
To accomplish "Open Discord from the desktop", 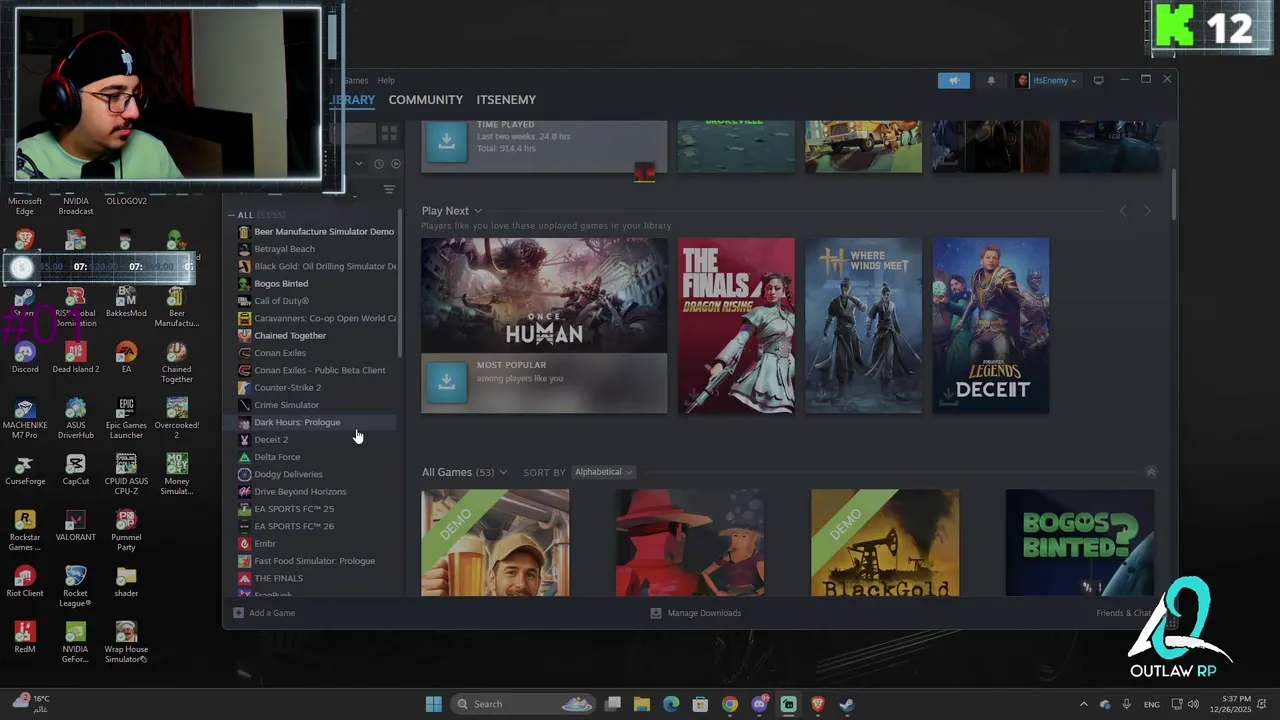I will pos(25,357).
